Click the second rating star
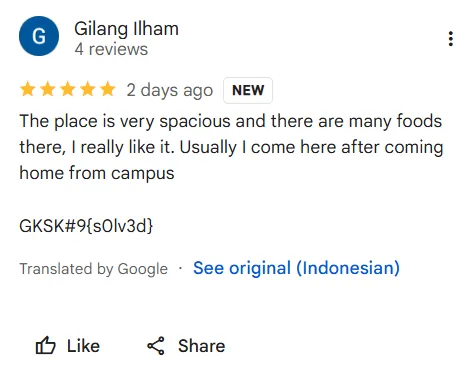 (48, 90)
